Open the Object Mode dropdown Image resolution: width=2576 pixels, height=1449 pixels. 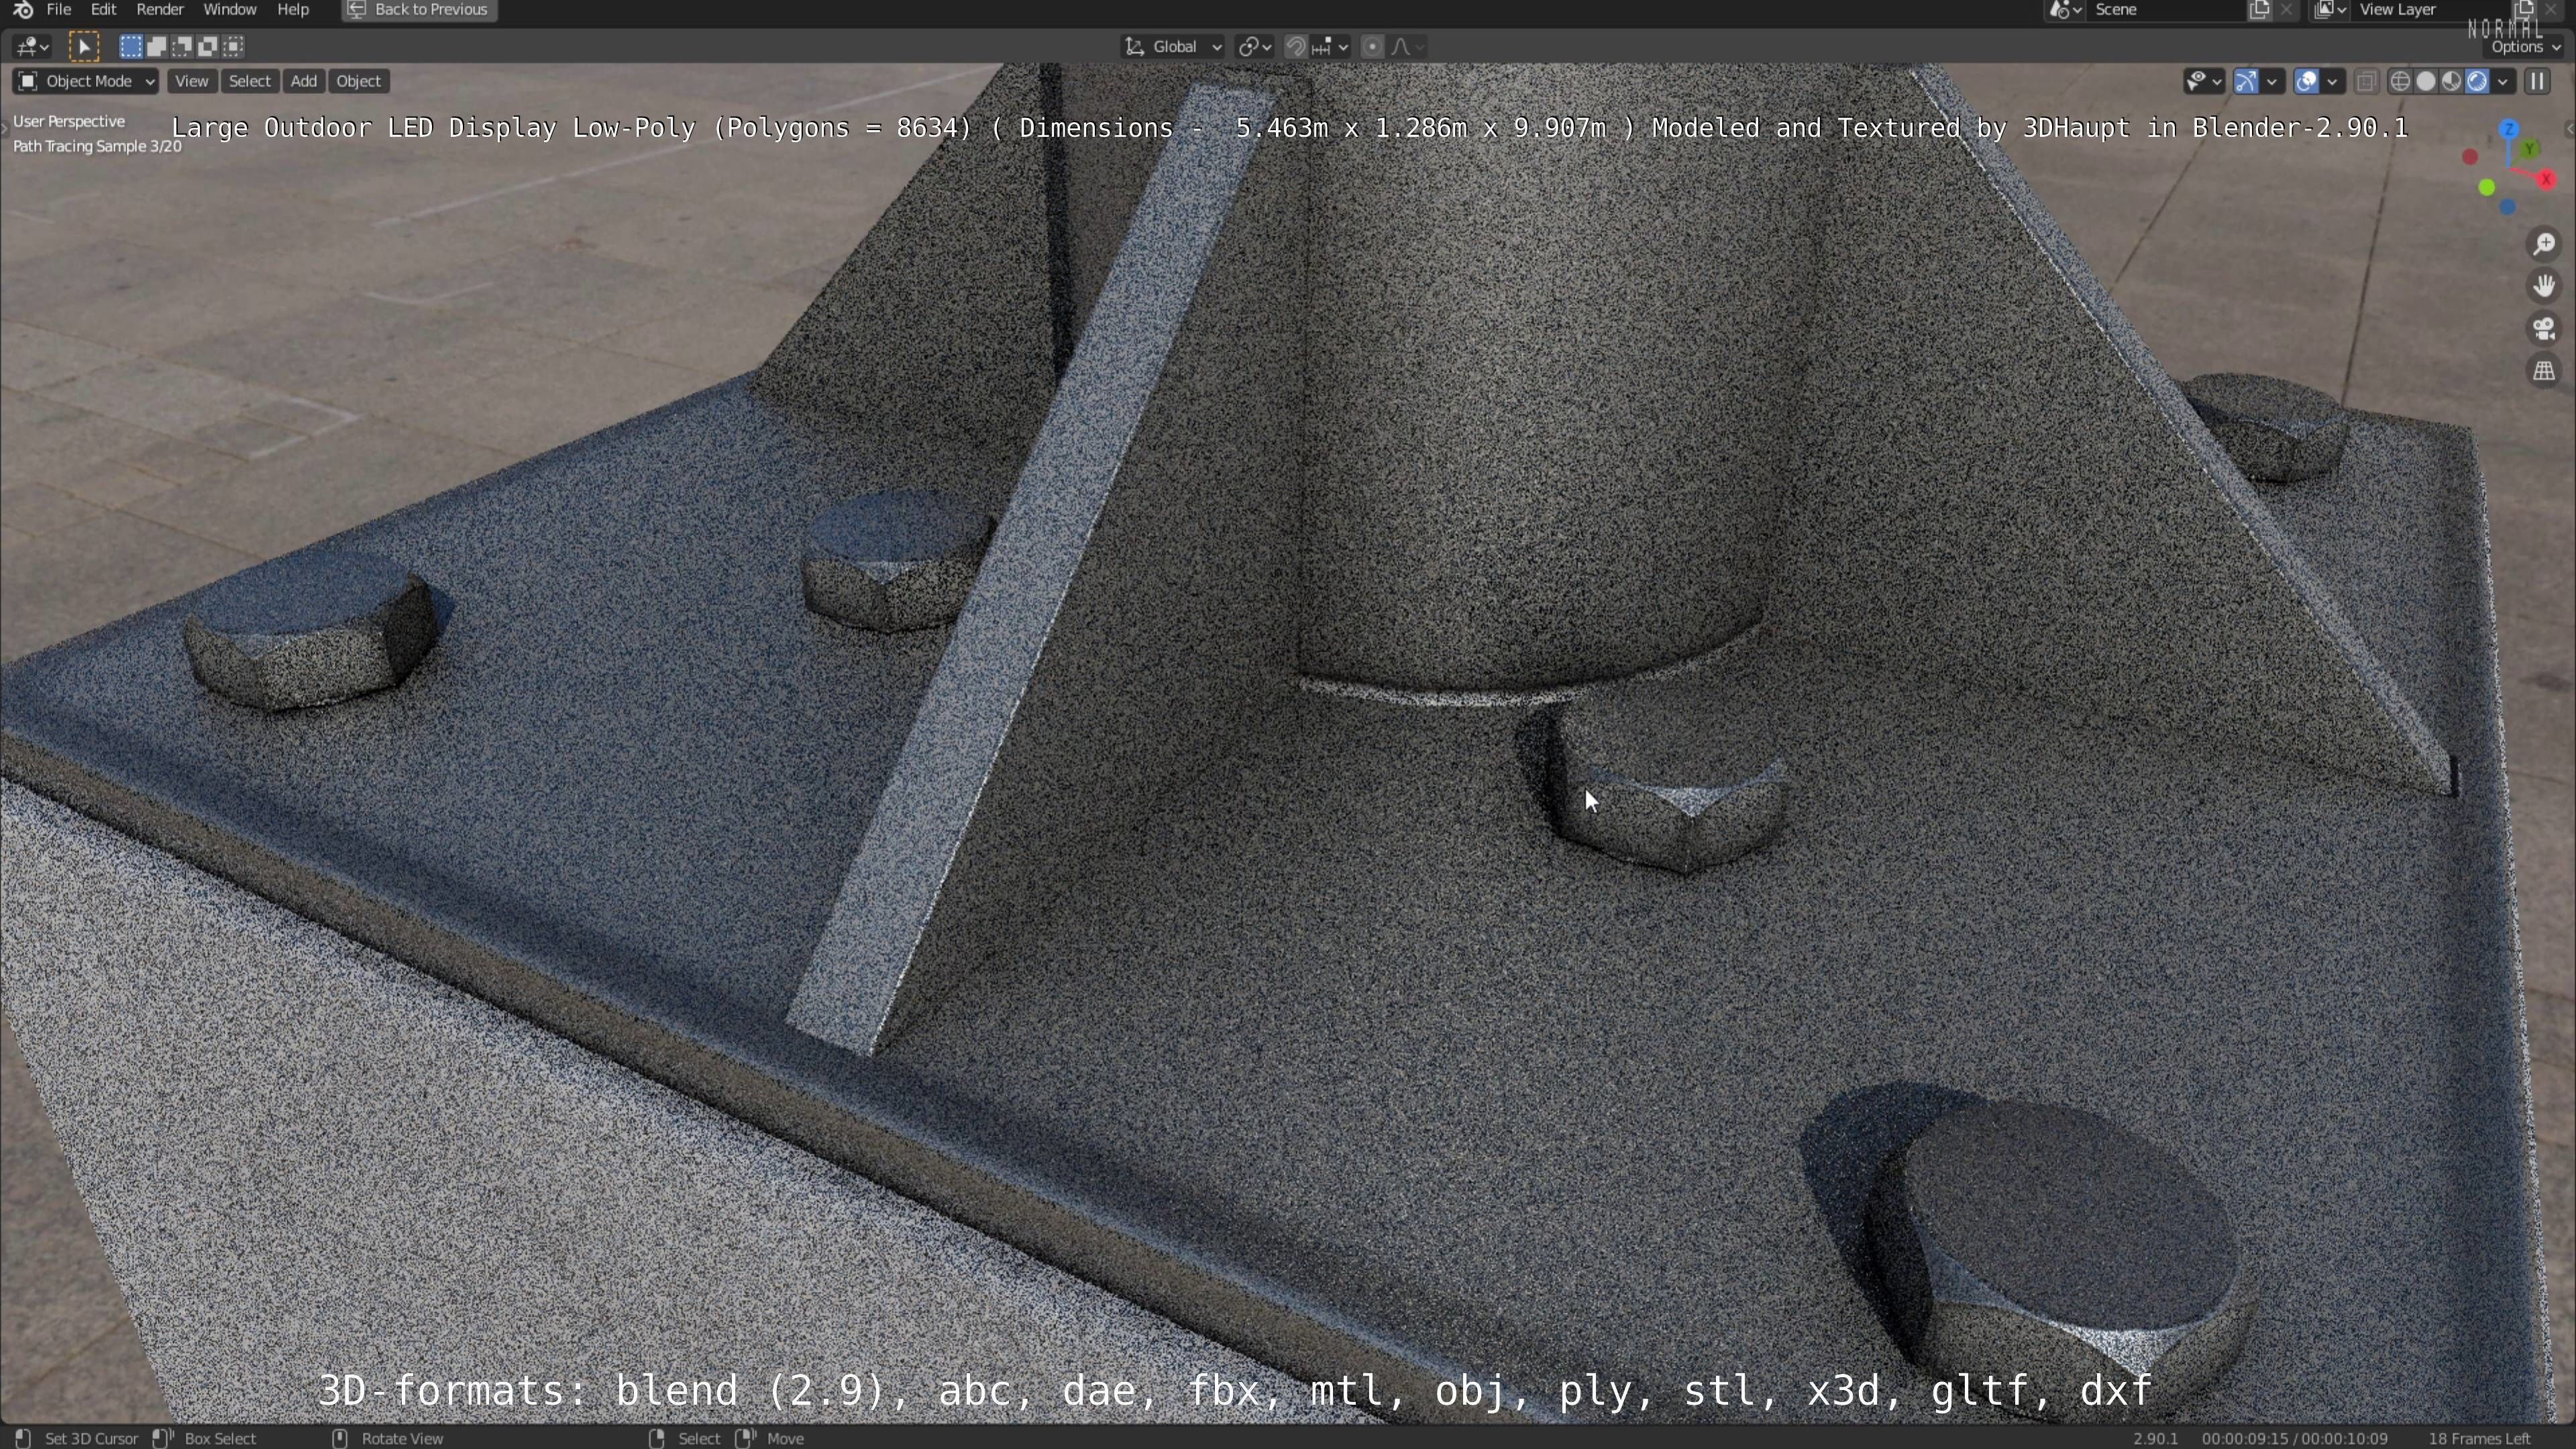pyautogui.click(x=86, y=81)
